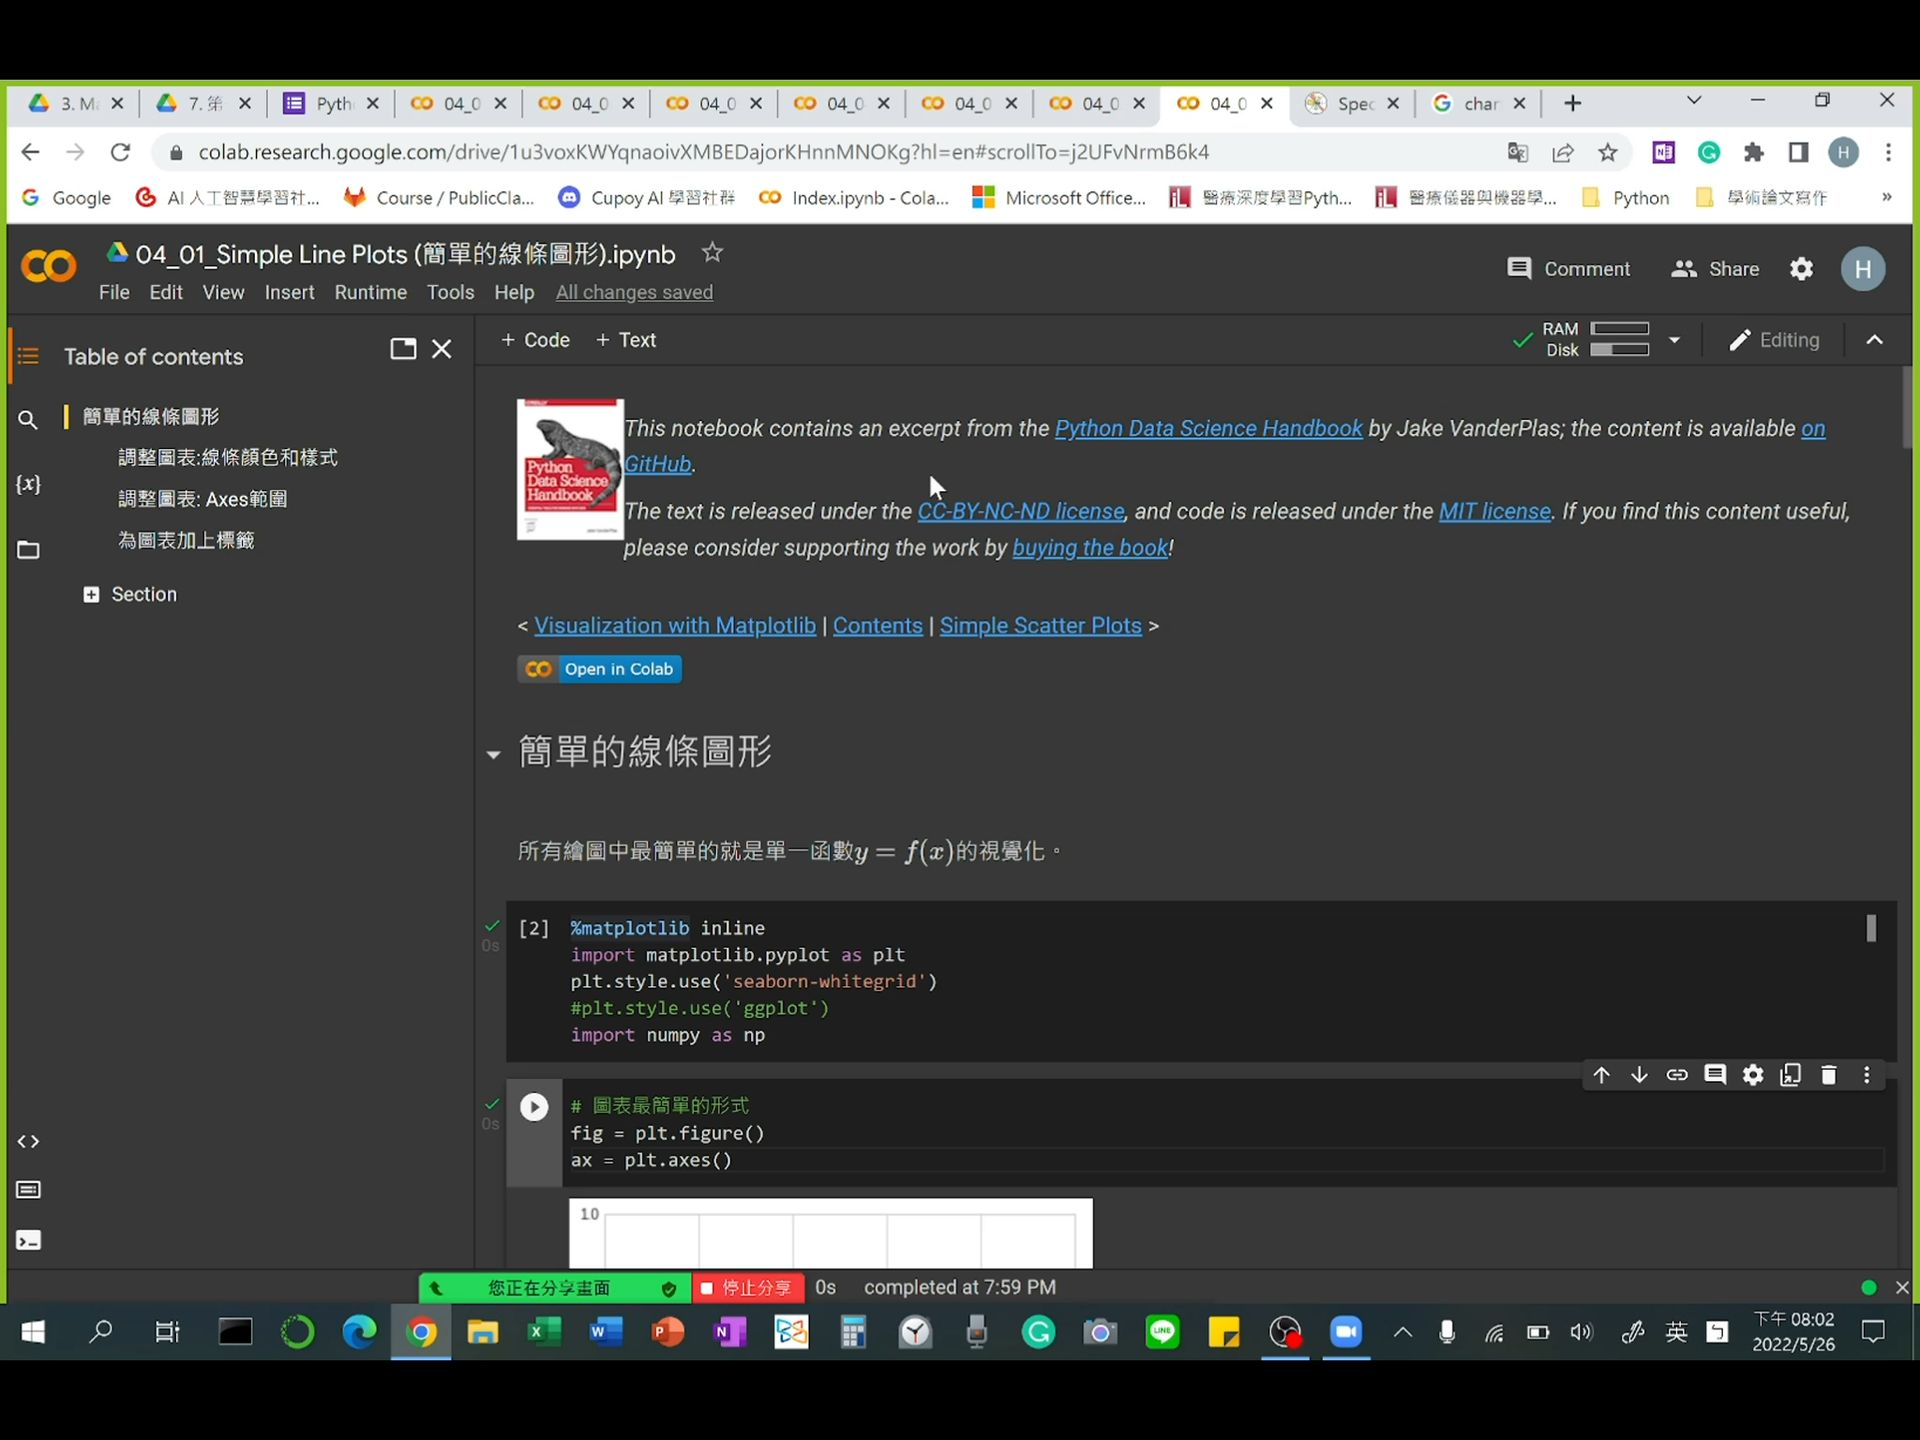Screen dimensions: 1920x1440
Task: Open a Terminal from the sidebar
Action: [x=29, y=1241]
